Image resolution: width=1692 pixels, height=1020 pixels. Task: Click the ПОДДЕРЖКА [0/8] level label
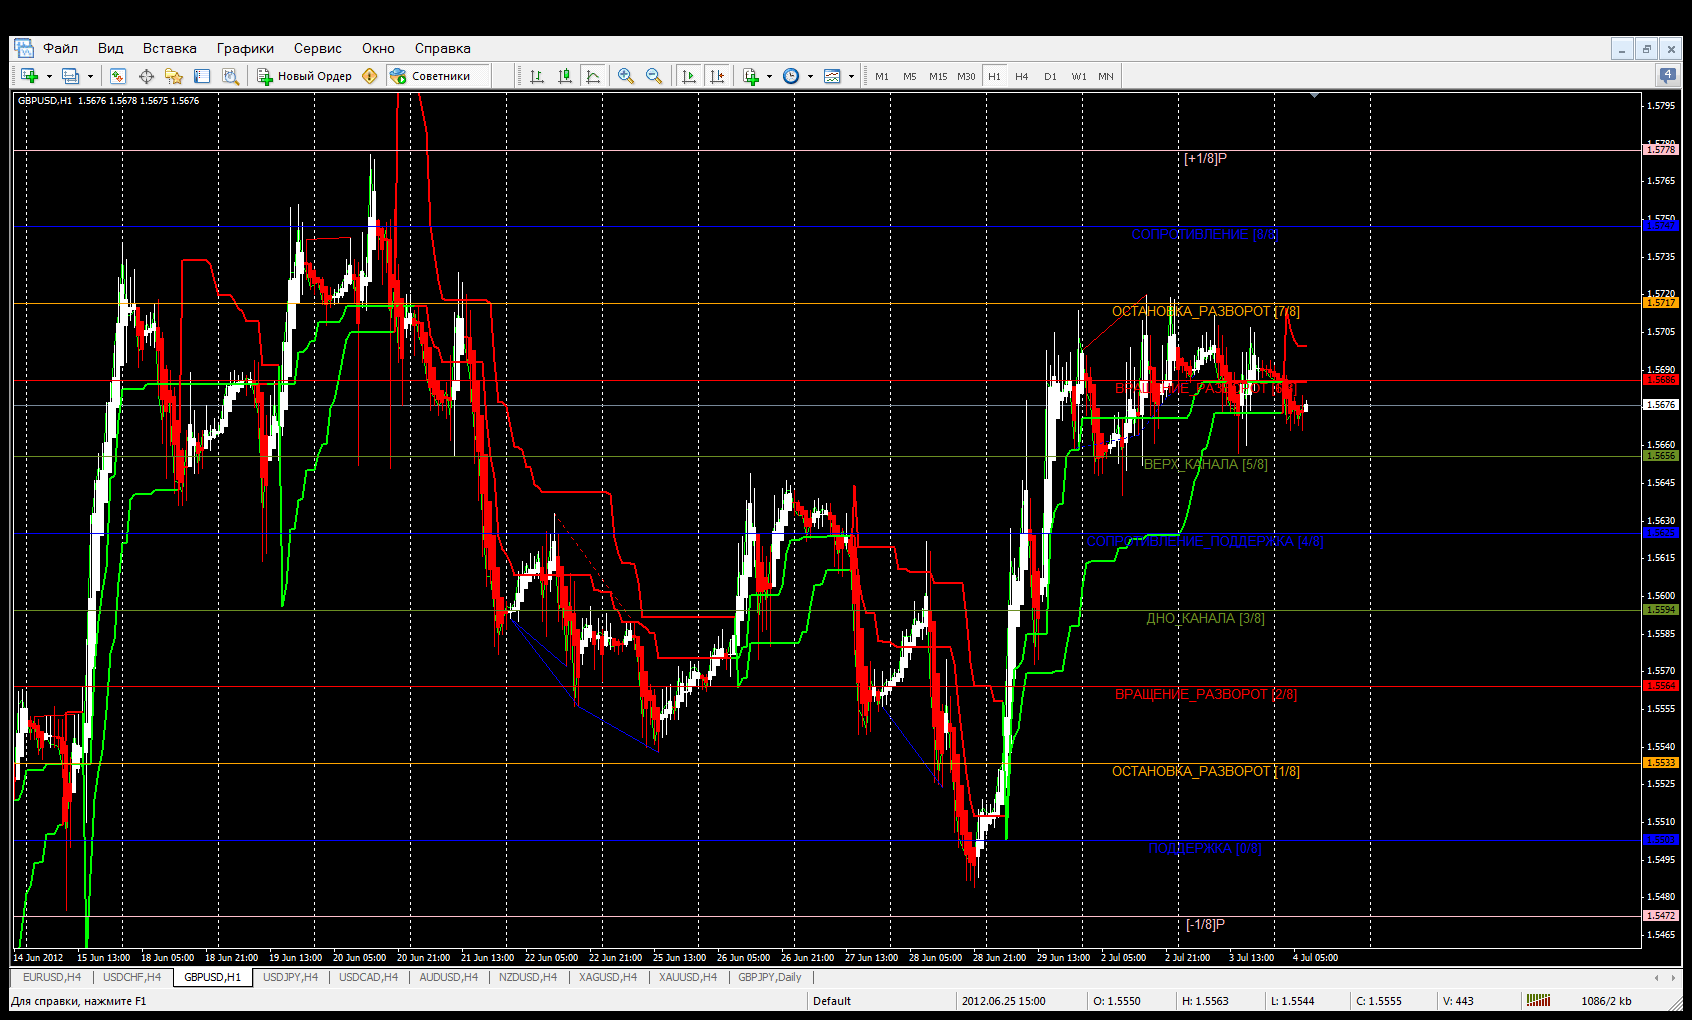coord(1205,848)
